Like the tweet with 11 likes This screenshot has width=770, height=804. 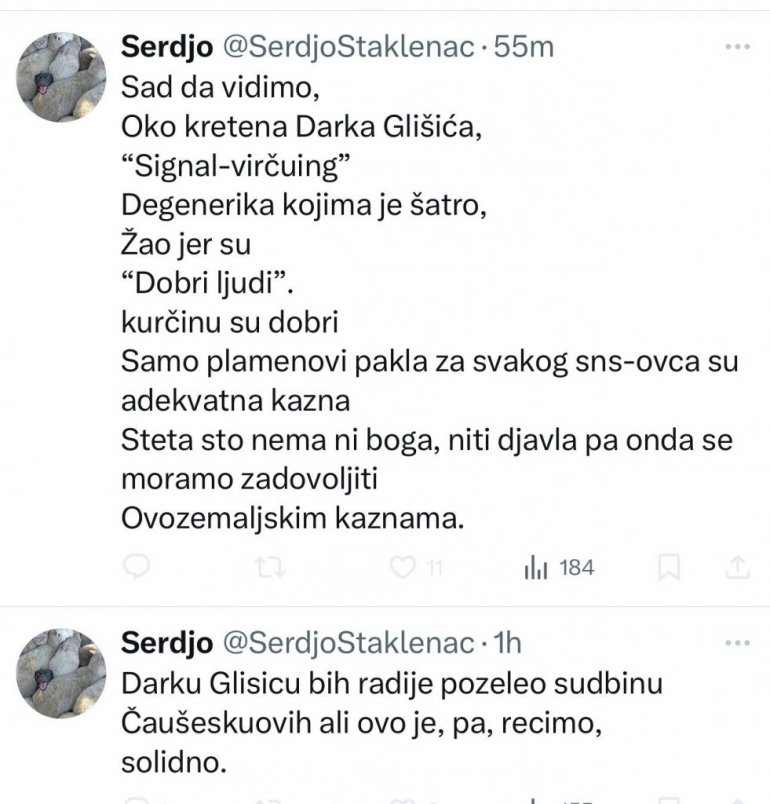point(402,568)
